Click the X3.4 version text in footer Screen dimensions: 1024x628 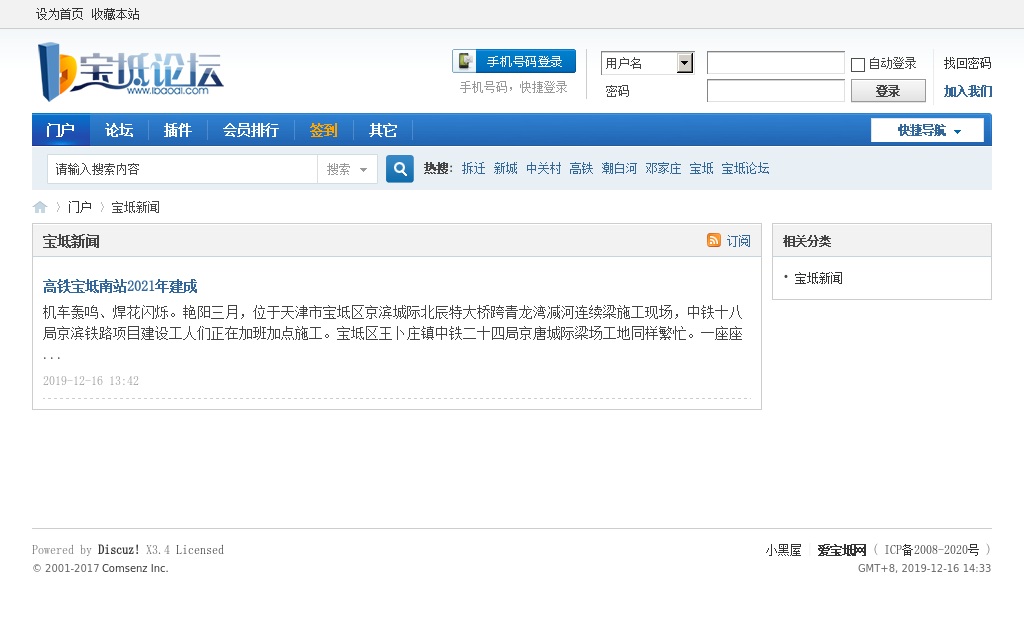157,550
